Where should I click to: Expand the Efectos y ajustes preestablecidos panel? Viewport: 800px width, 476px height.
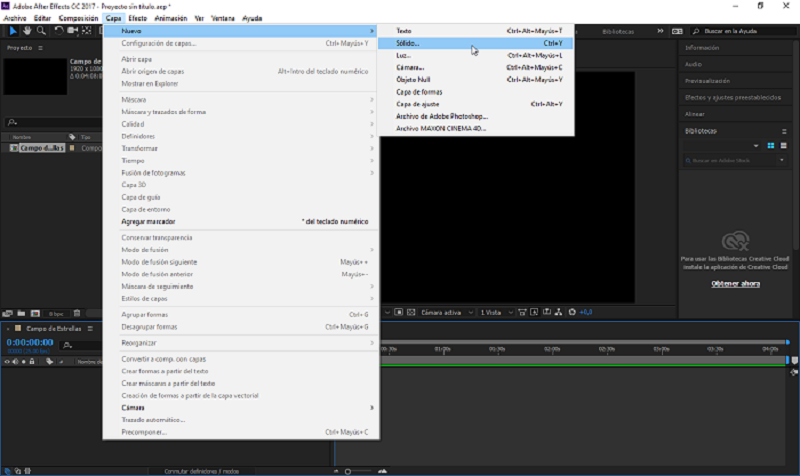point(733,97)
